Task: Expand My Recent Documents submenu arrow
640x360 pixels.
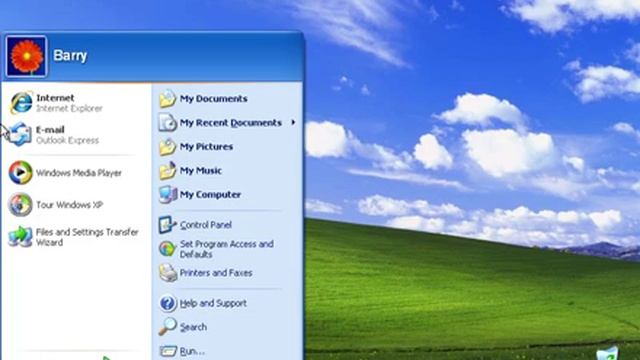Action: (x=293, y=122)
